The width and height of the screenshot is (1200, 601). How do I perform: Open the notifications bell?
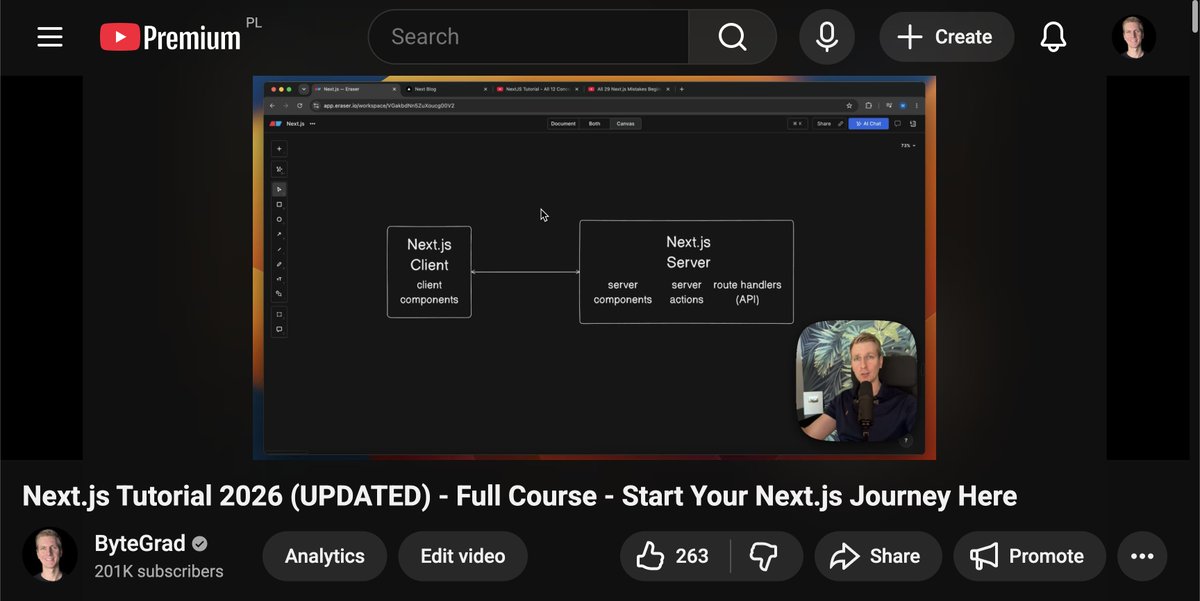pyautogui.click(x=1052, y=37)
